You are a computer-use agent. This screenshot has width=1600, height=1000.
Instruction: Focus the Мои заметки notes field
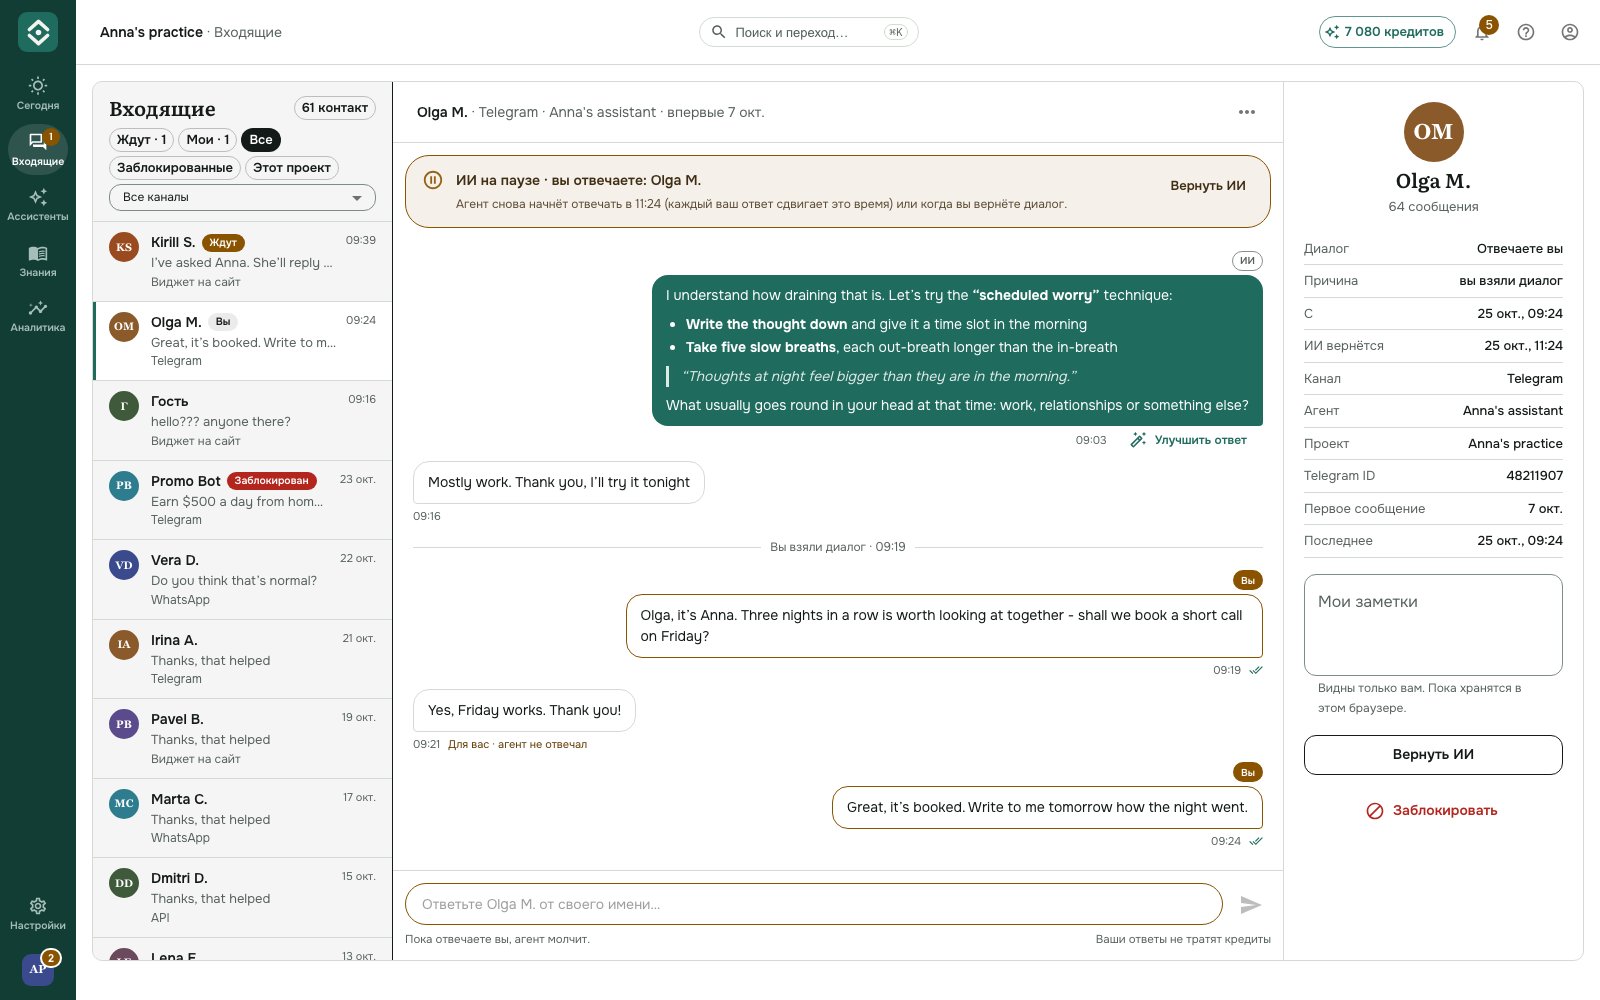[x=1433, y=625]
